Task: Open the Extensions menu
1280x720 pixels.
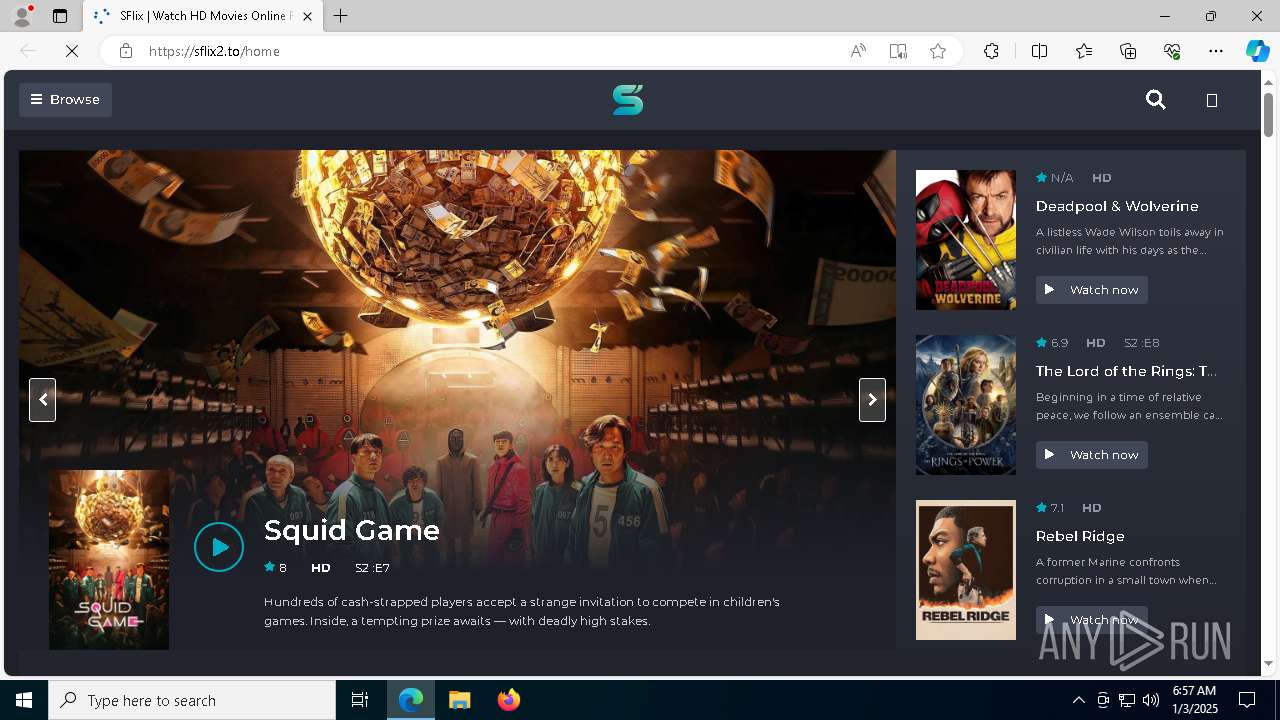Action: tap(991, 51)
